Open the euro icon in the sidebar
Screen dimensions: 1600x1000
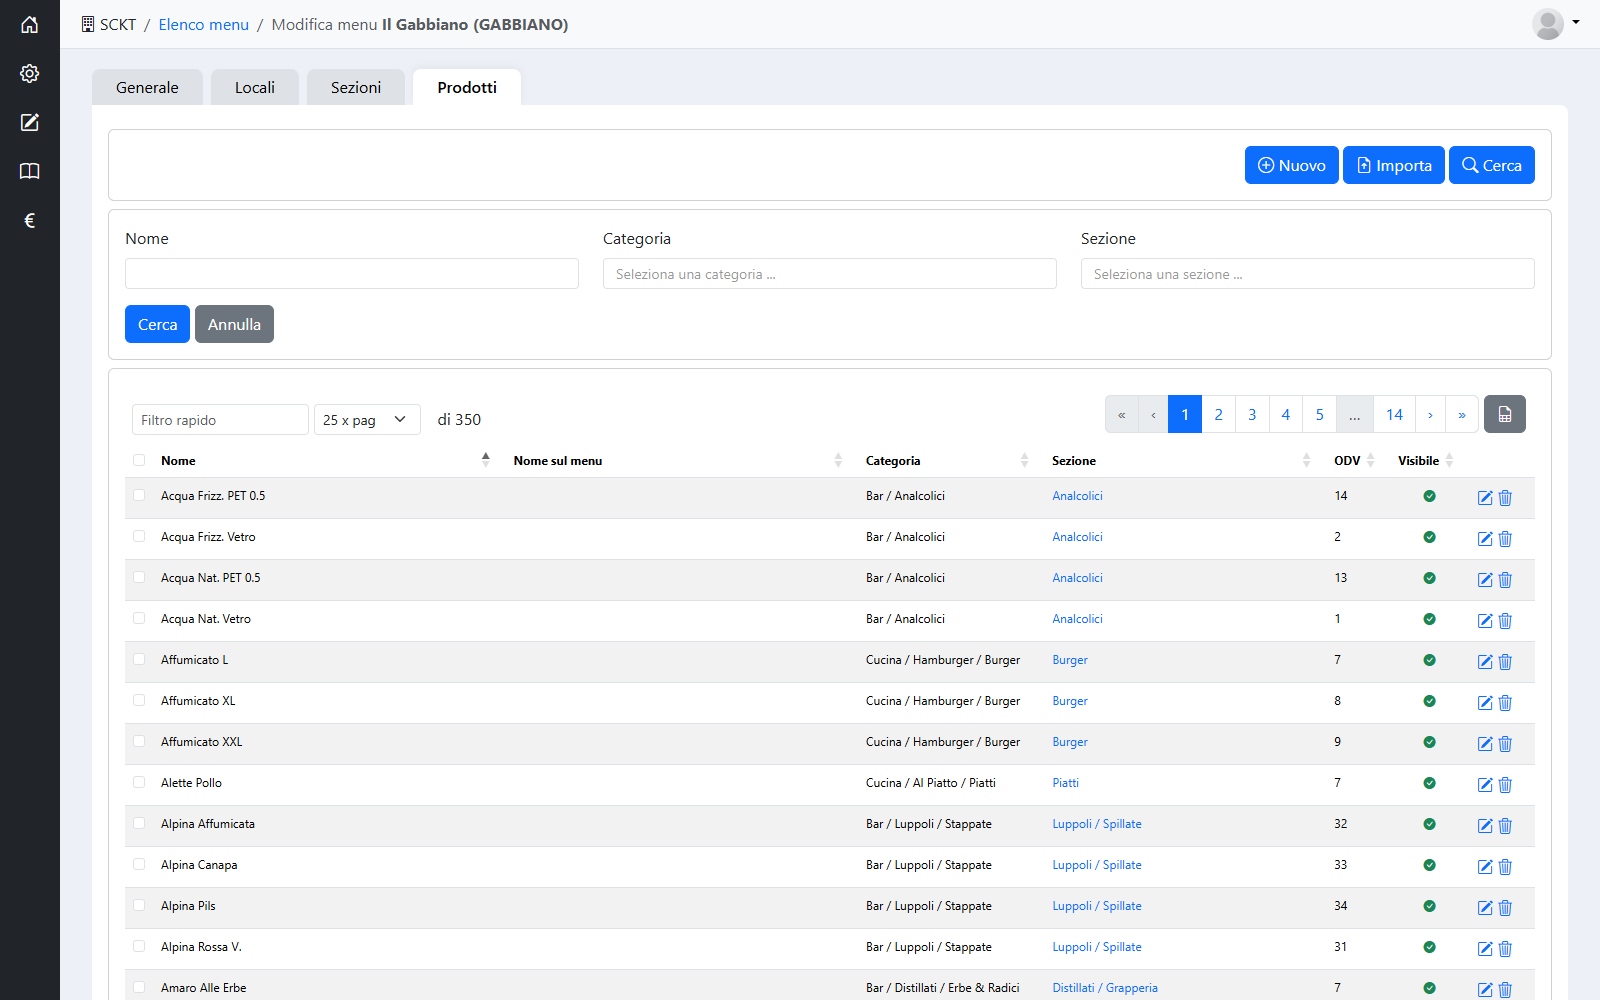coord(30,220)
